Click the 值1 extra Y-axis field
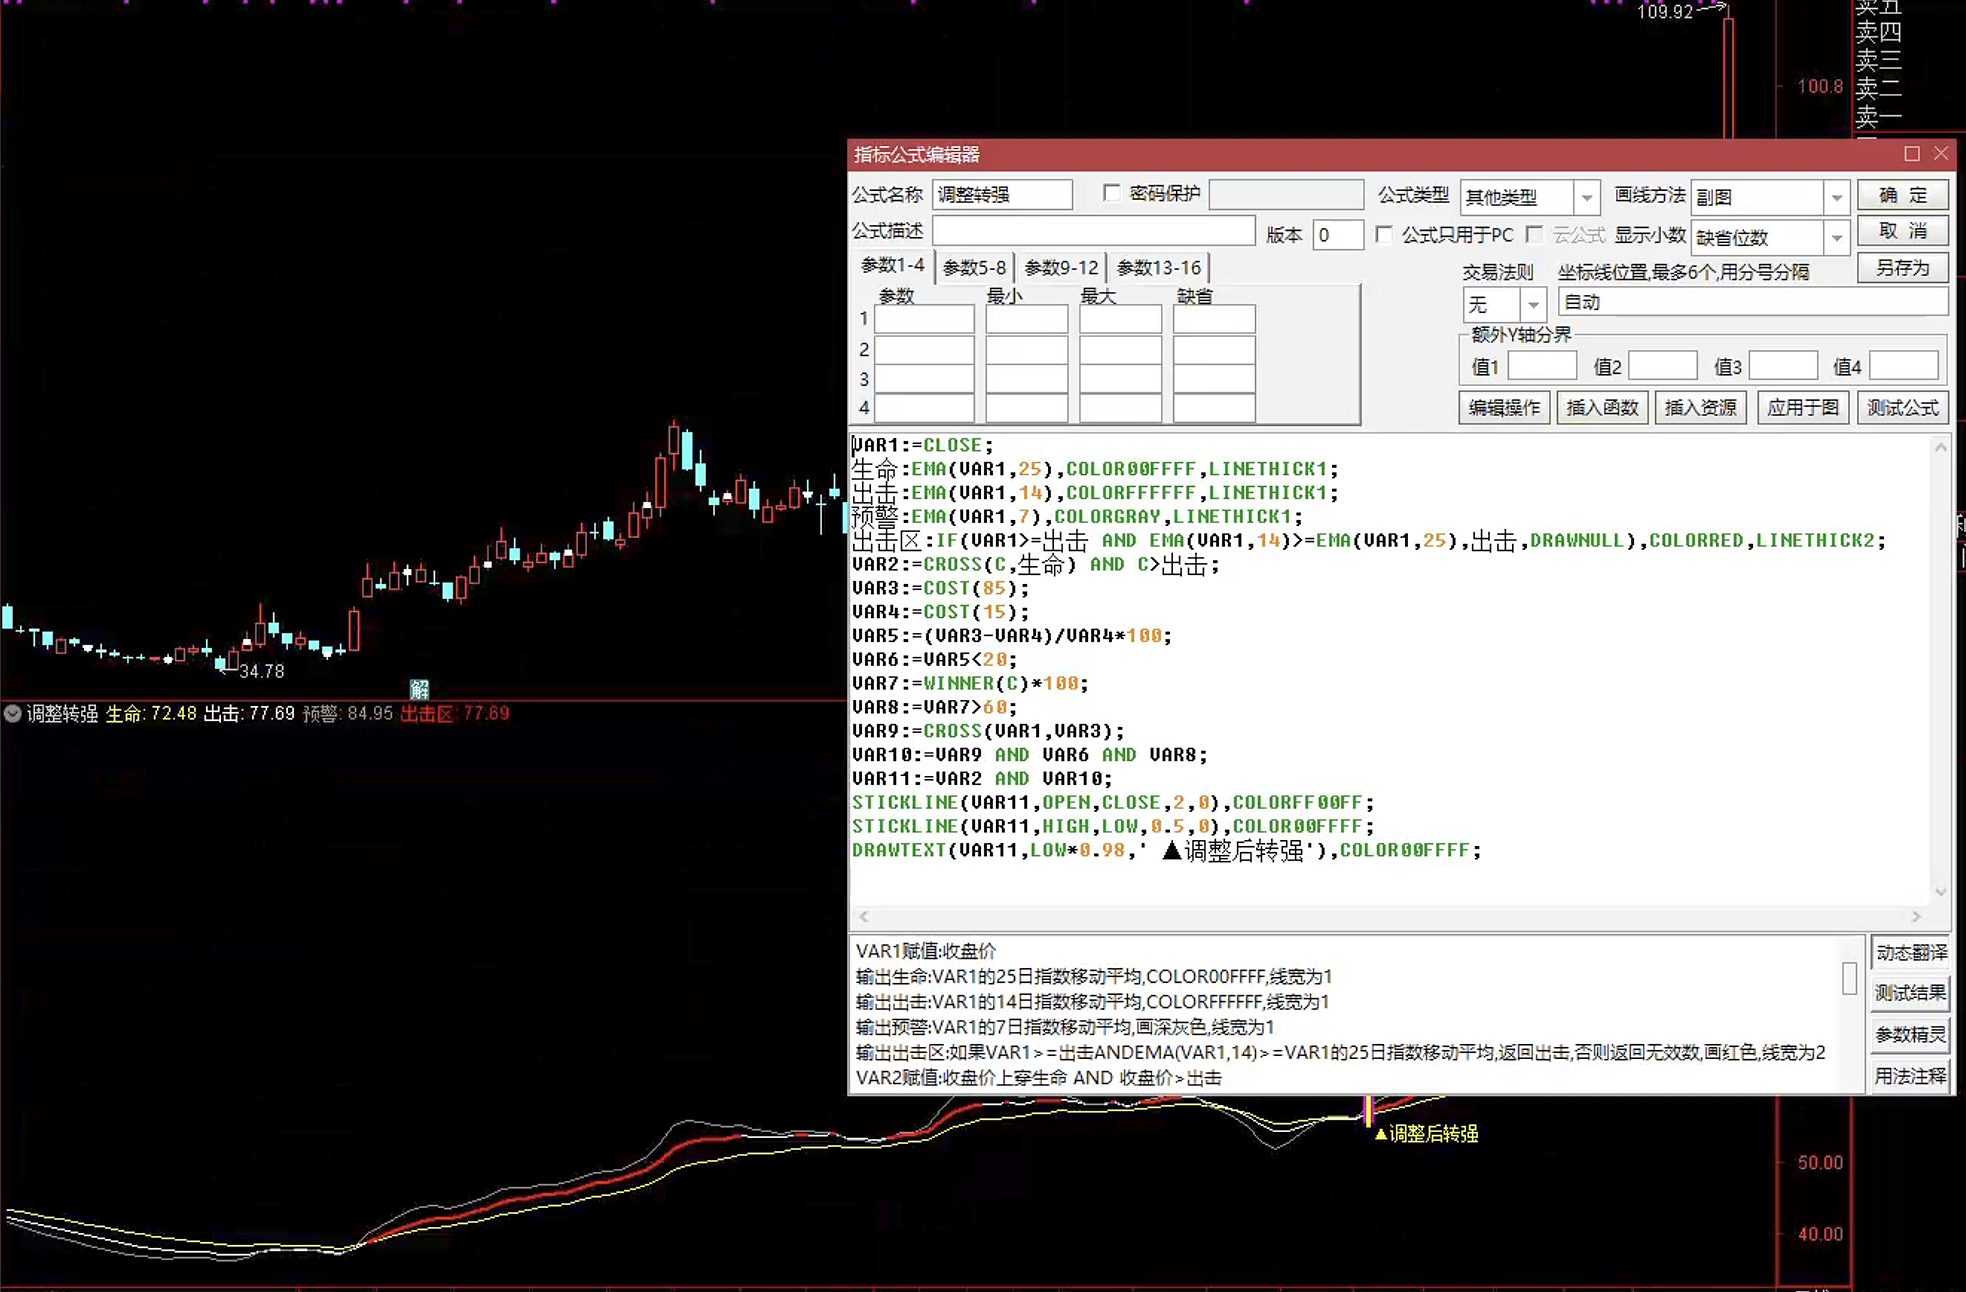 tap(1542, 366)
